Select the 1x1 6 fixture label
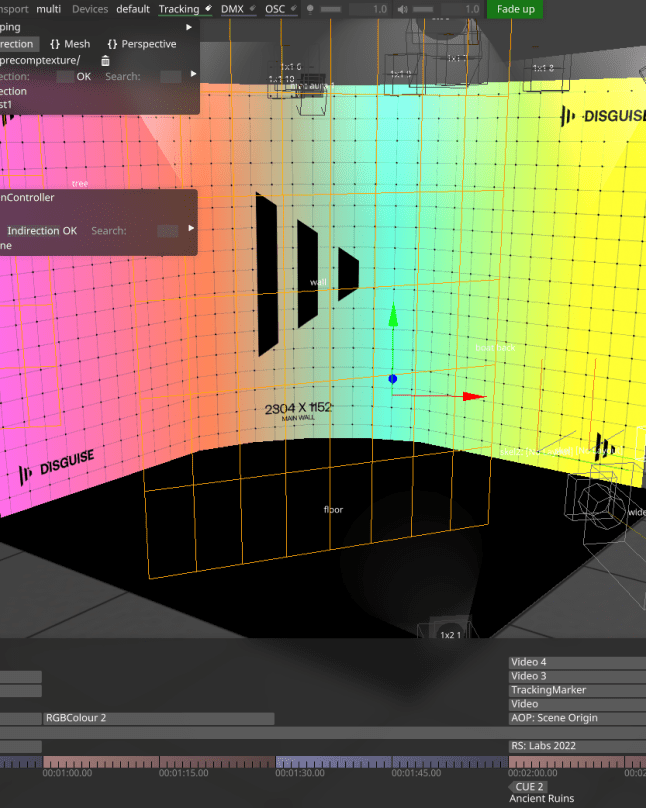The width and height of the screenshot is (646, 808). (291, 66)
